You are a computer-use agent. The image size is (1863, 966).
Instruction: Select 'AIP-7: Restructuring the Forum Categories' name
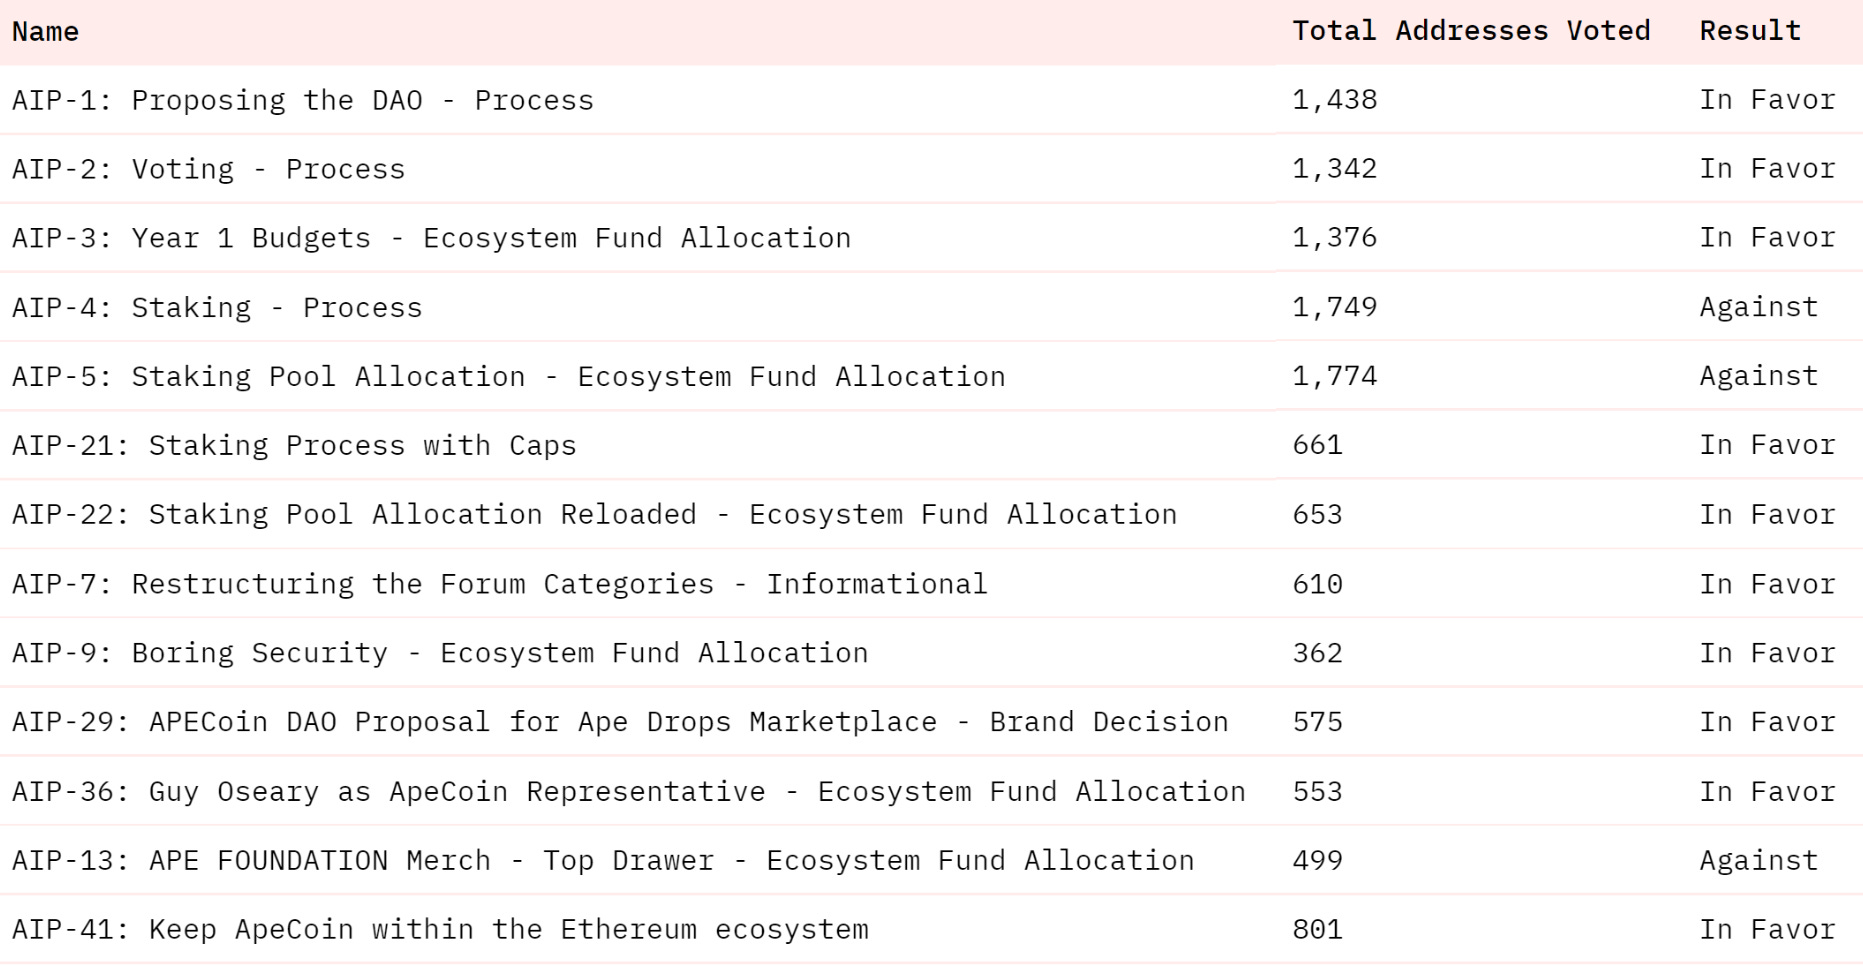pyautogui.click(x=500, y=584)
